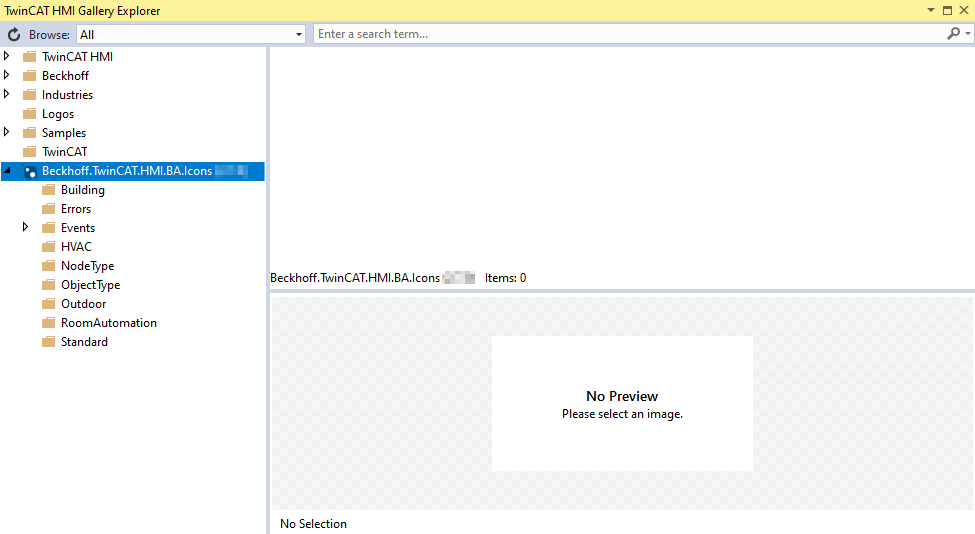The image size is (975, 534).
Task: Click the 'No Preview' heading
Action: (x=622, y=396)
